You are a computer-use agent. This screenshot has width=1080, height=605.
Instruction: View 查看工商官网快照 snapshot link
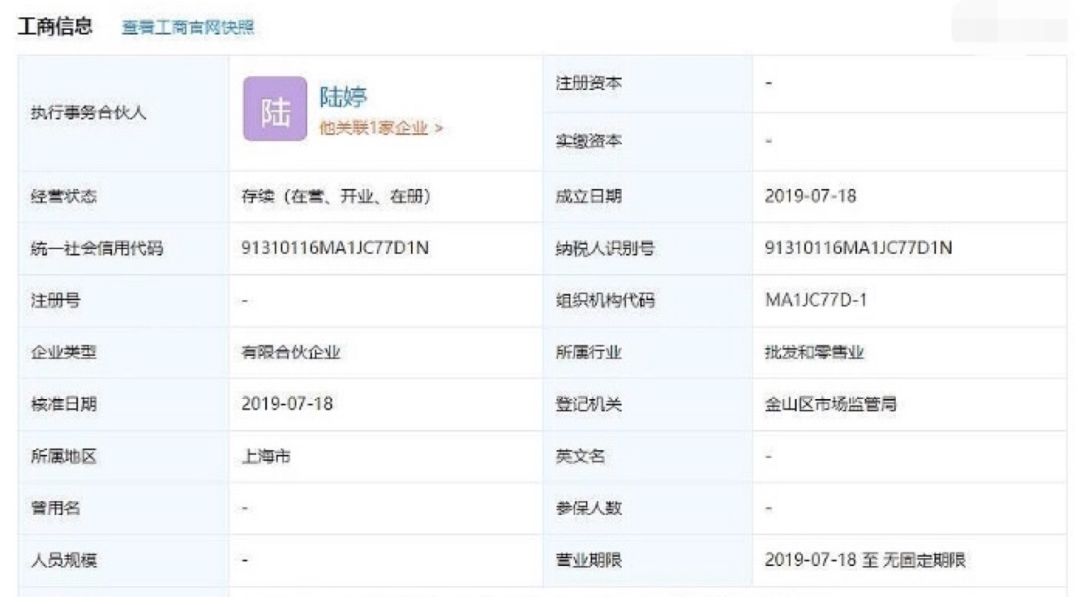coord(188,27)
